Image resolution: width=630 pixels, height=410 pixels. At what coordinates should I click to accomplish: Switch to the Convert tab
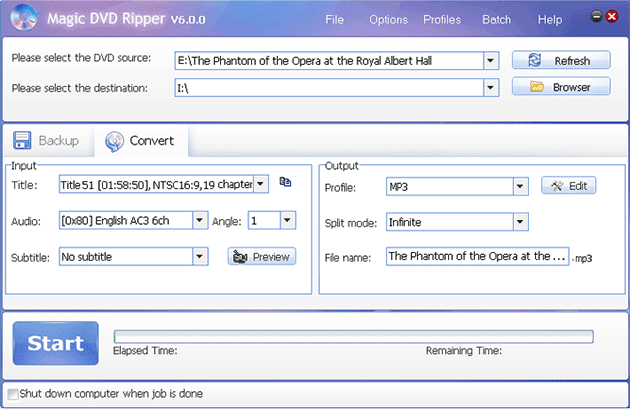(141, 141)
